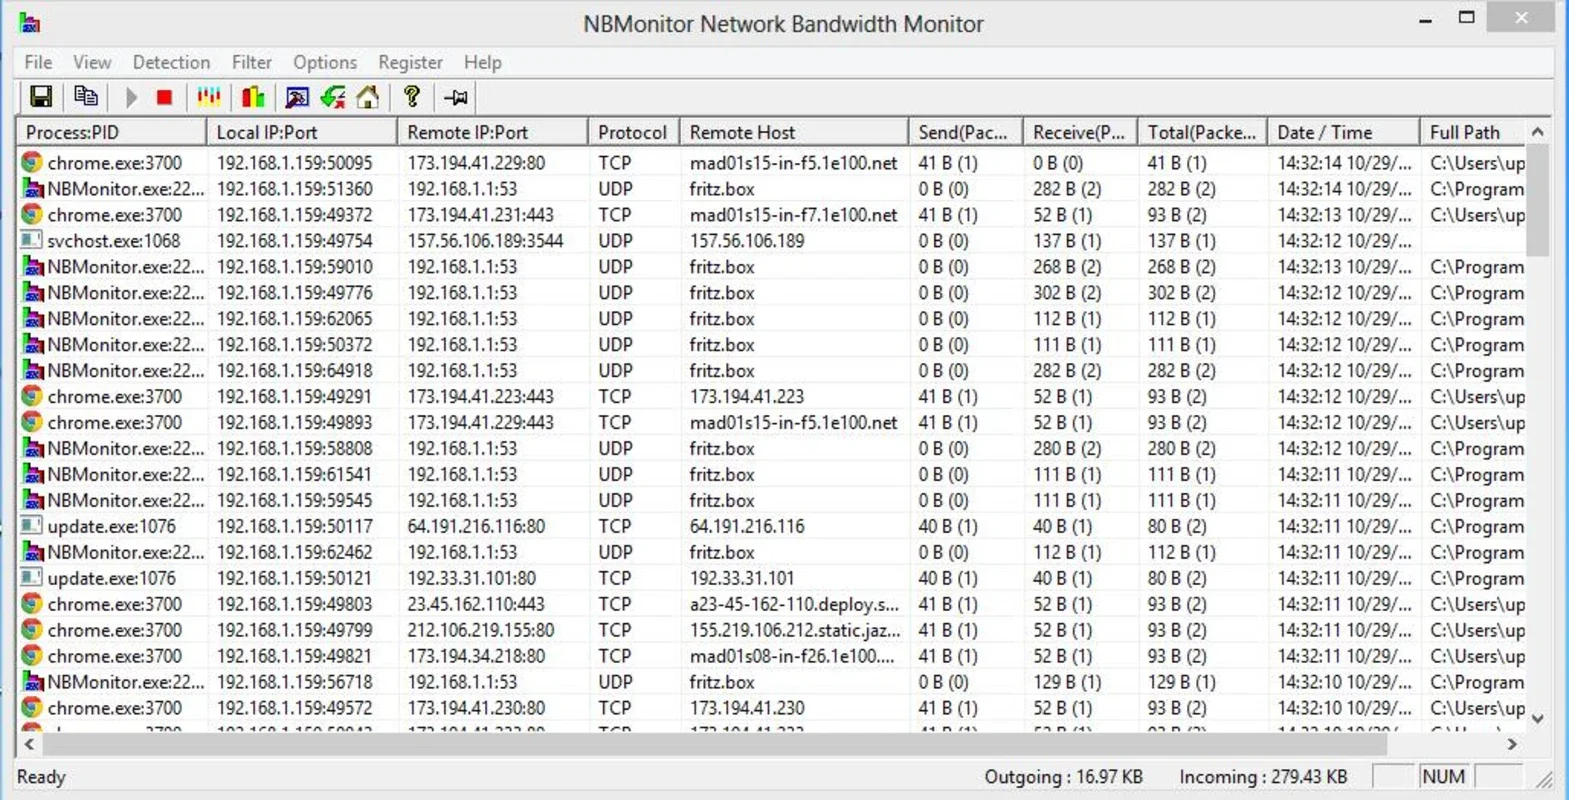Open the View menu
The height and width of the screenshot is (800, 1569).
(x=92, y=62)
